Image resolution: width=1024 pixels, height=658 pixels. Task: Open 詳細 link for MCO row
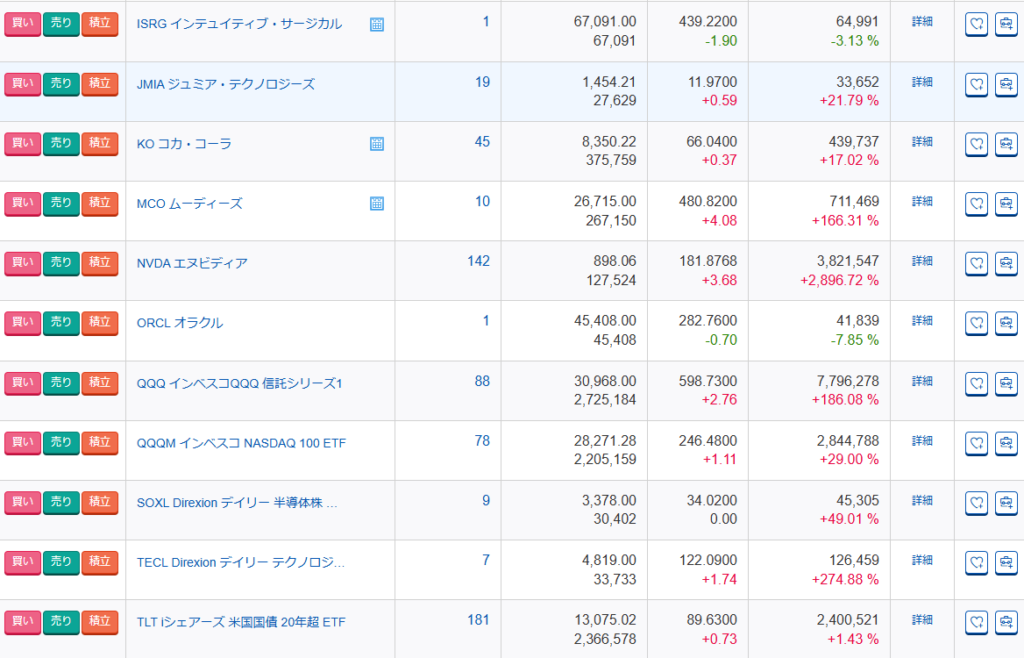coord(922,201)
